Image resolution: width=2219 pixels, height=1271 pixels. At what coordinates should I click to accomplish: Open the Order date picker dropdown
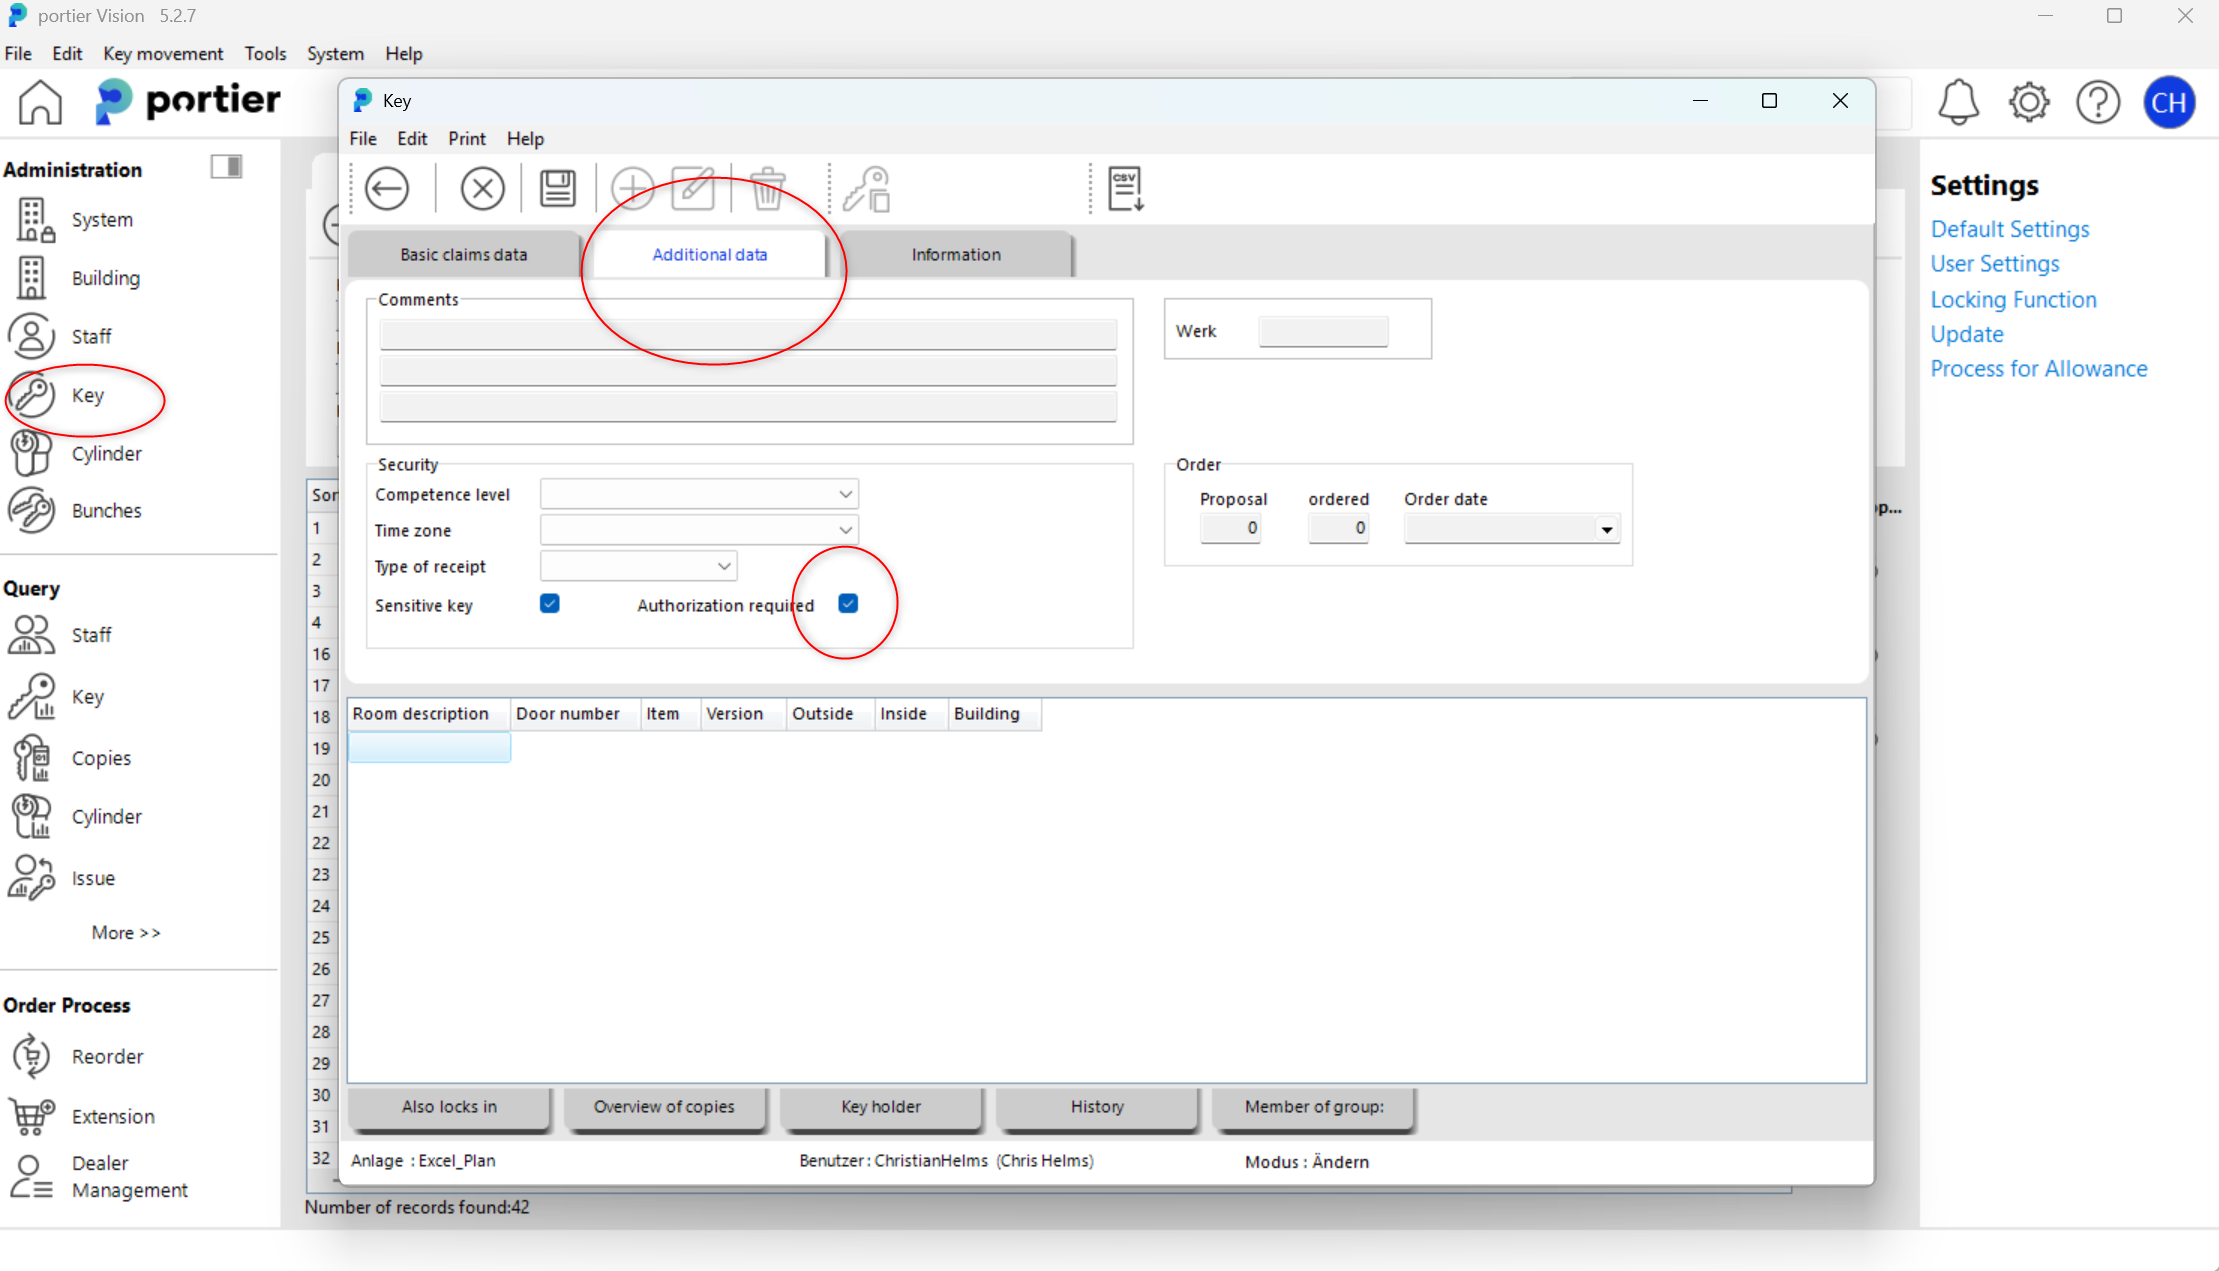[1606, 529]
